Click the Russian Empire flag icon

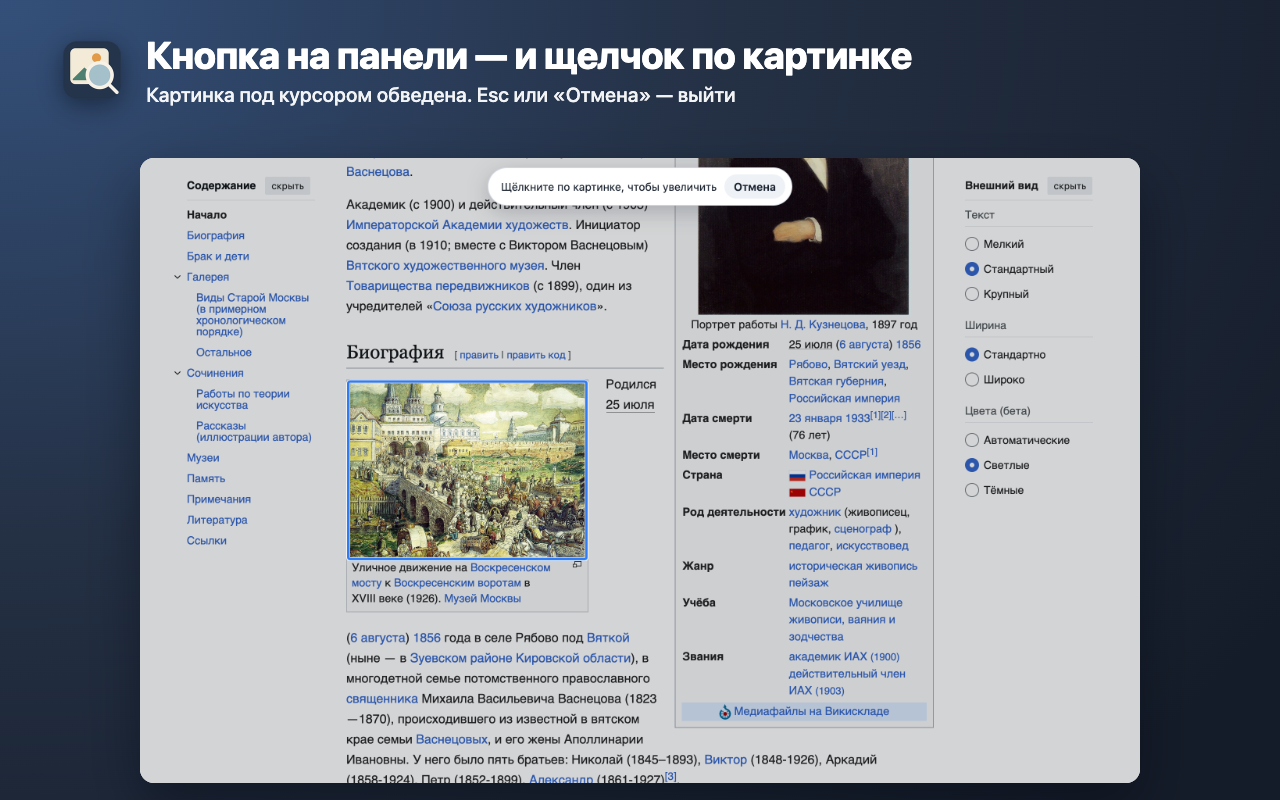point(797,476)
